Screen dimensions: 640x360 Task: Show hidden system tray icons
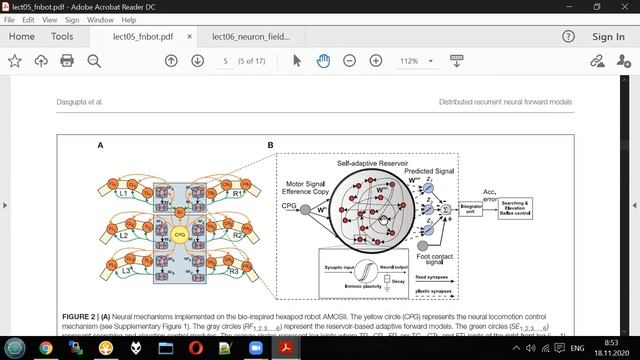tap(516, 348)
